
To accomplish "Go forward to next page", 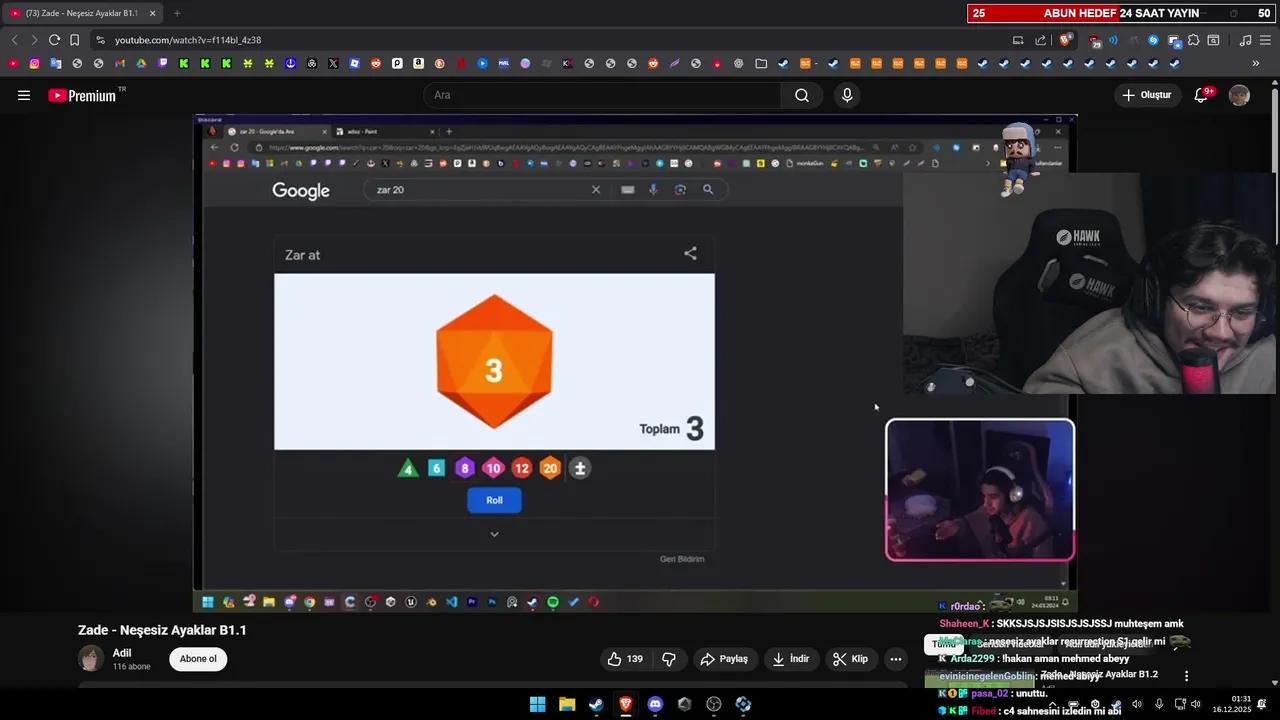I will pyautogui.click(x=34, y=40).
